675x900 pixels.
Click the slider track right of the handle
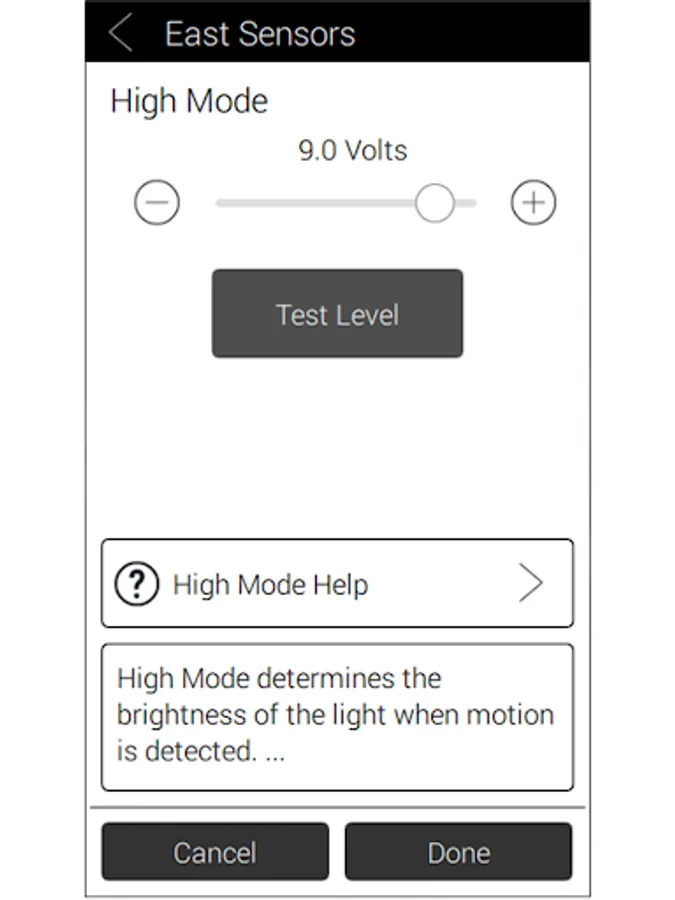[466, 203]
